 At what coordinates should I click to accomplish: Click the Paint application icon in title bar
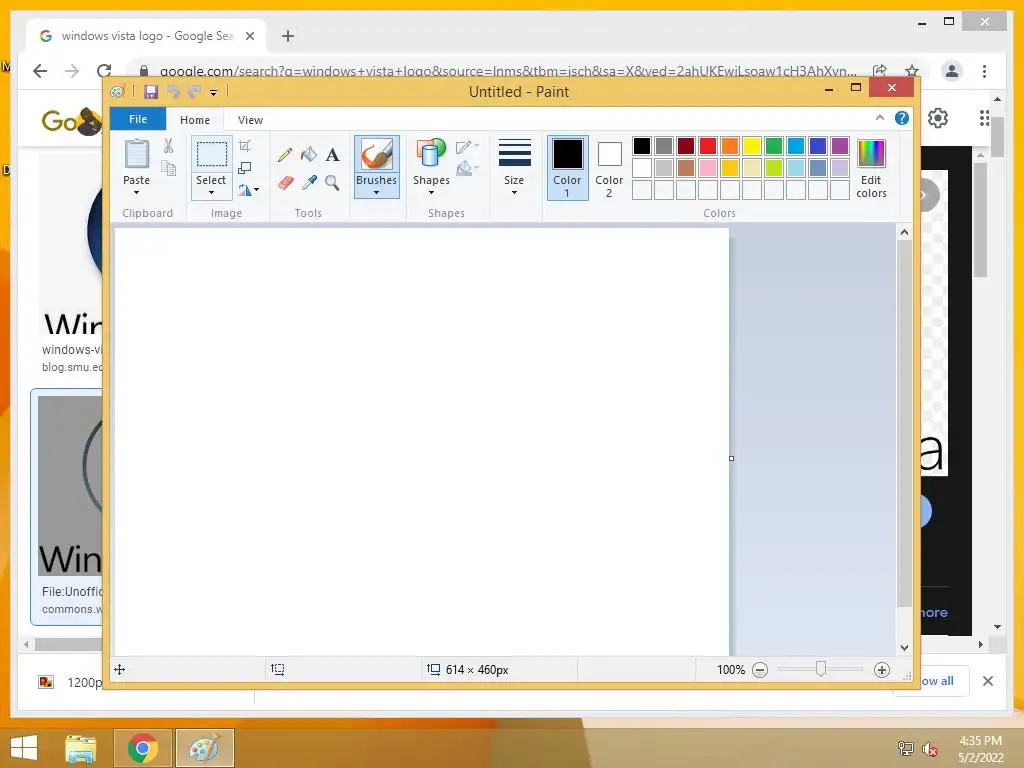point(118,92)
